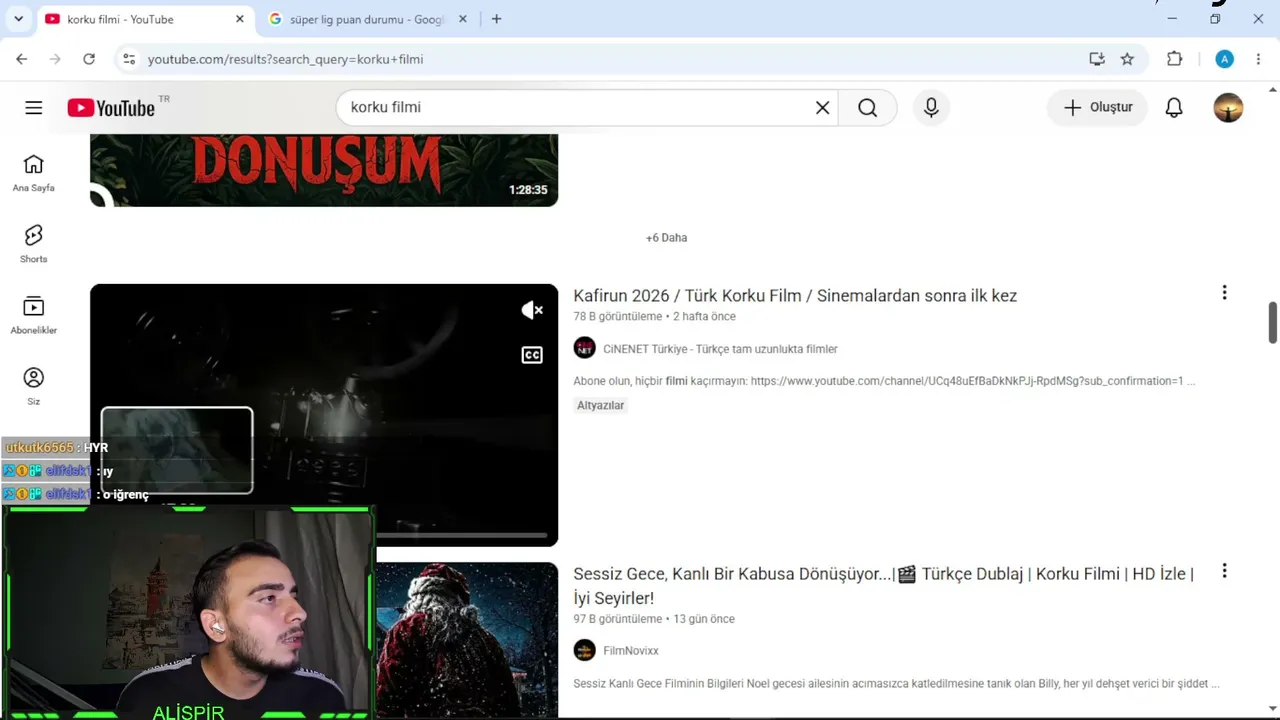1280x720 pixels.
Task: Start voice search with the microphone
Action: coord(931,108)
